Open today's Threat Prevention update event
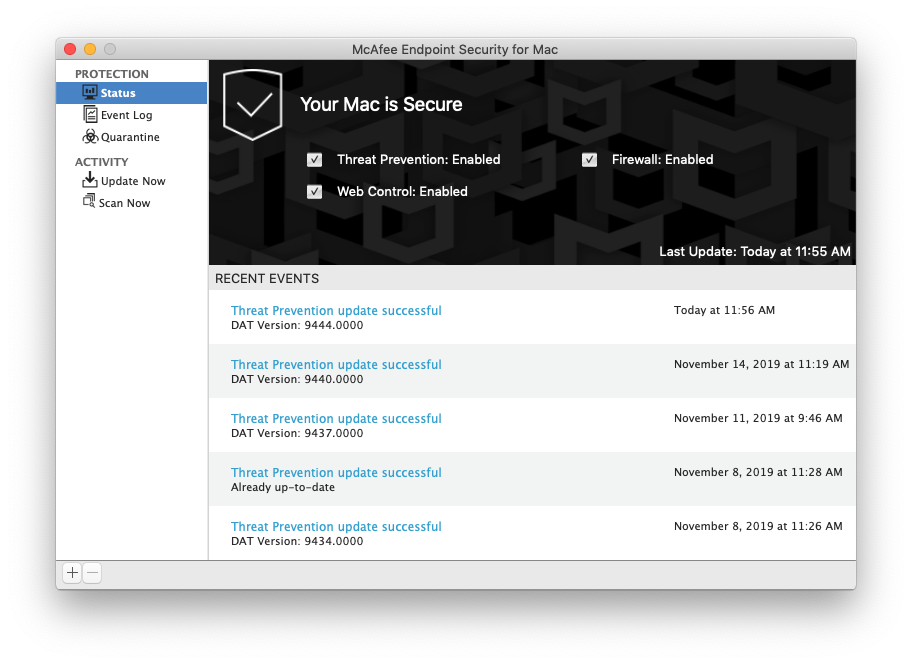This screenshot has height=664, width=912. (x=336, y=311)
